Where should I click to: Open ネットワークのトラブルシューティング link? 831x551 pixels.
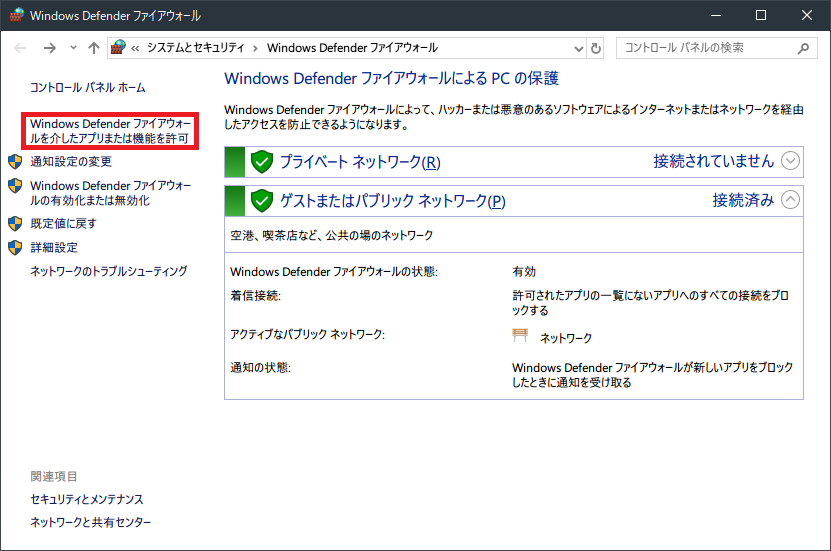(x=109, y=271)
